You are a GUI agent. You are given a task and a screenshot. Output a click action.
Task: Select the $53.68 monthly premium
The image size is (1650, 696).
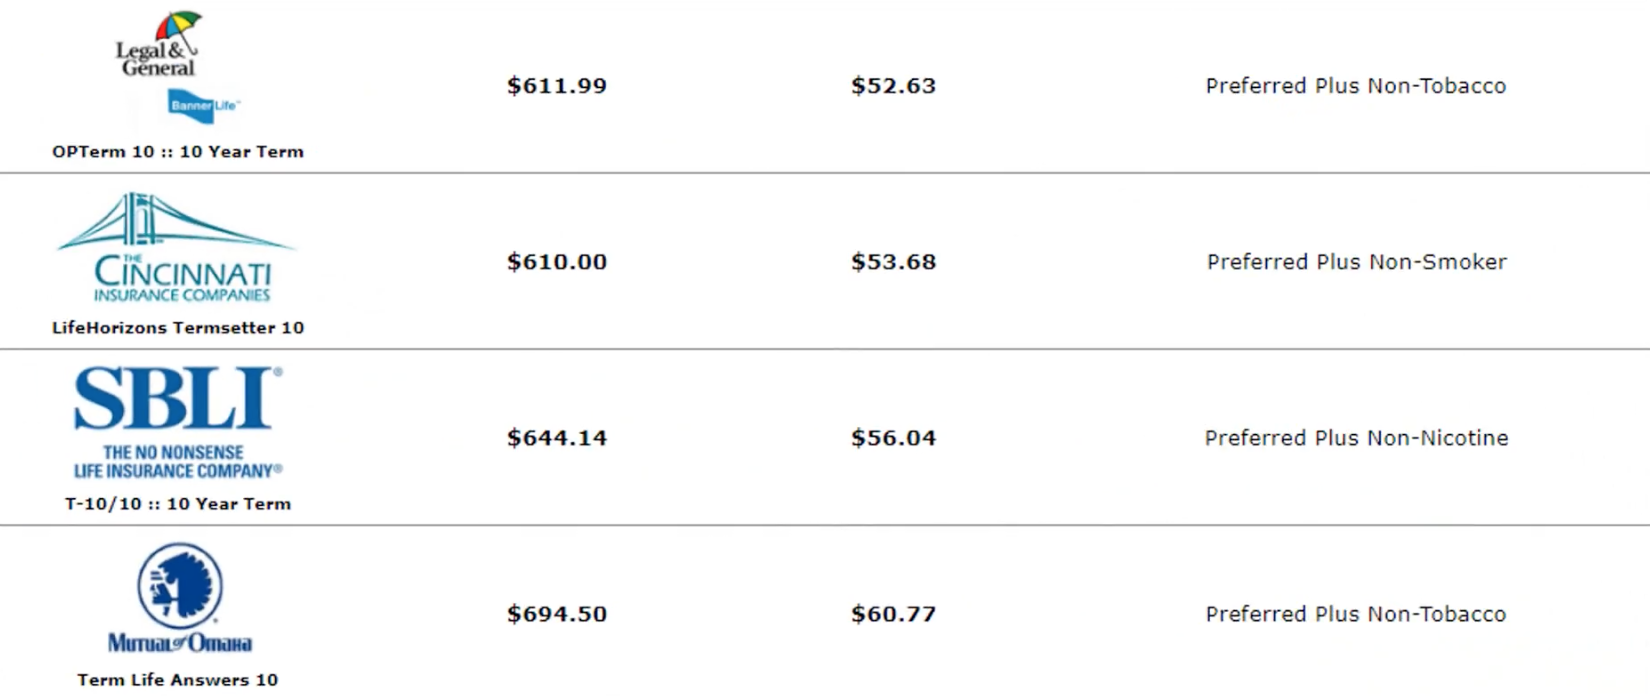pyautogui.click(x=893, y=262)
